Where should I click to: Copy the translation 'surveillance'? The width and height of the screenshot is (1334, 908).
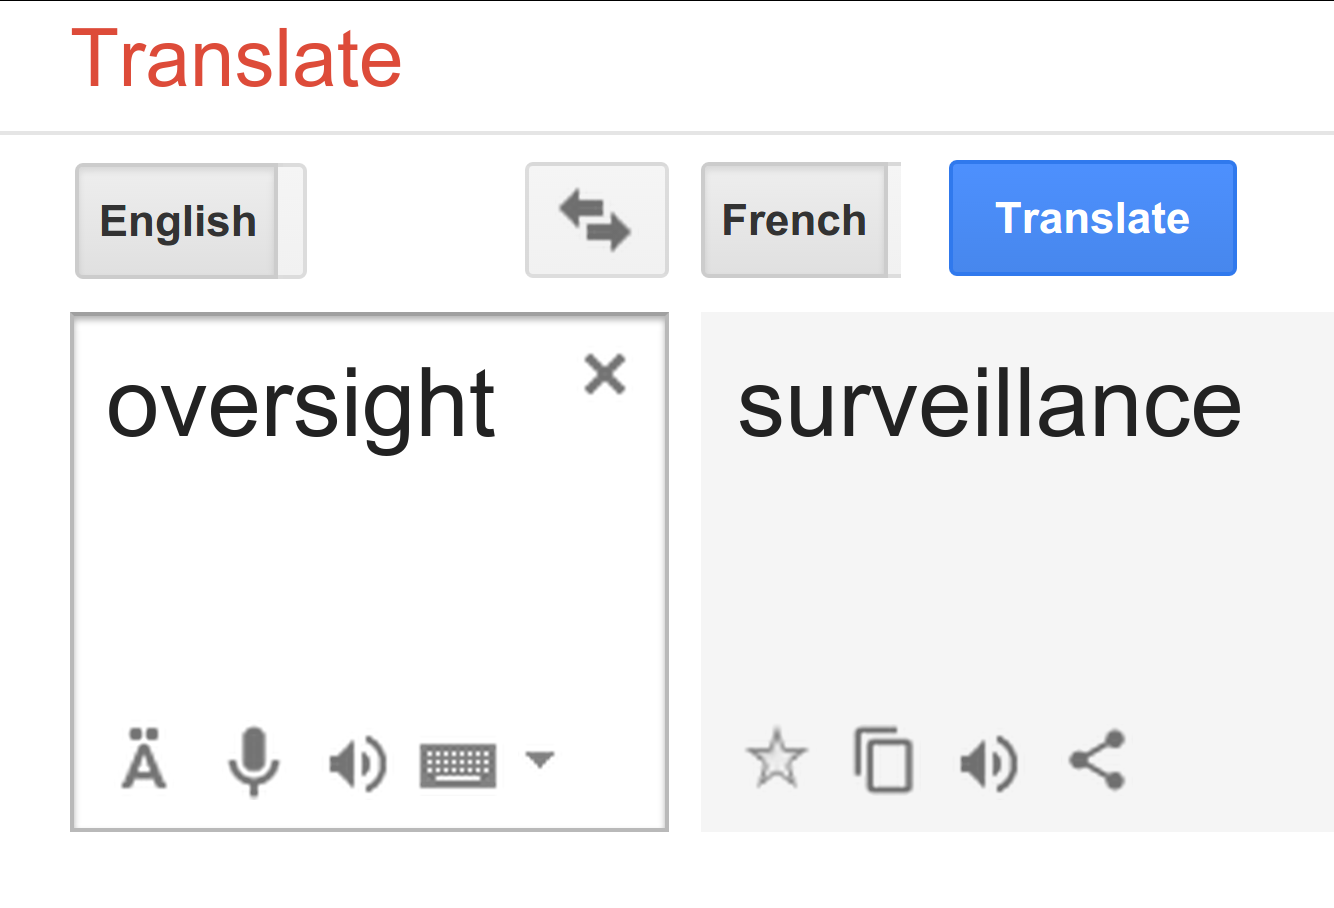coord(883,761)
